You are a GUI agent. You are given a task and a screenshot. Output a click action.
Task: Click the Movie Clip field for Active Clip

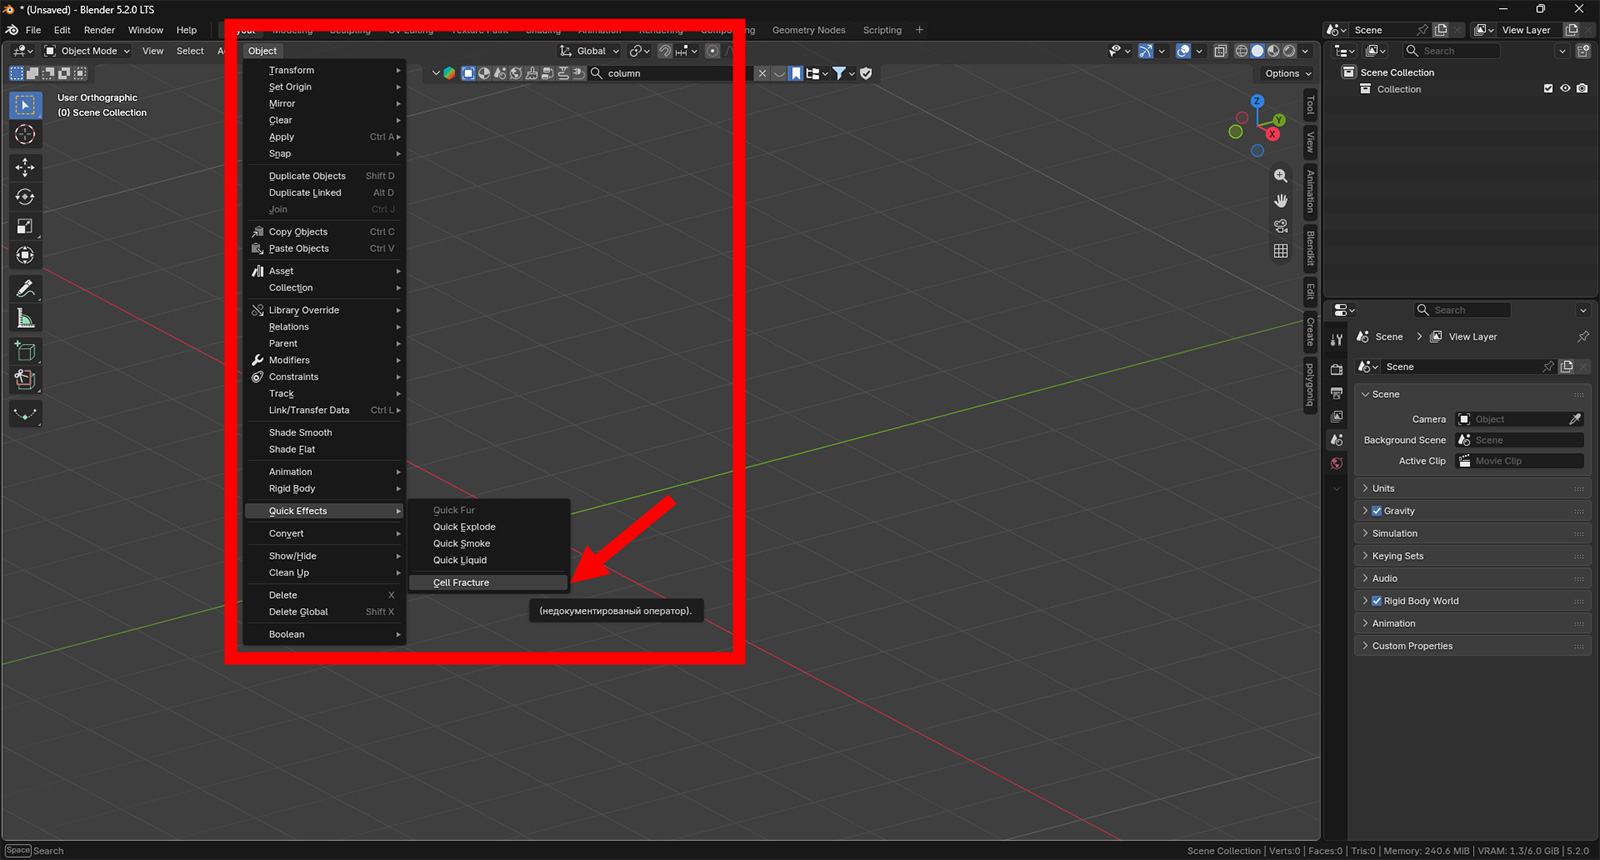pyautogui.click(x=1520, y=461)
